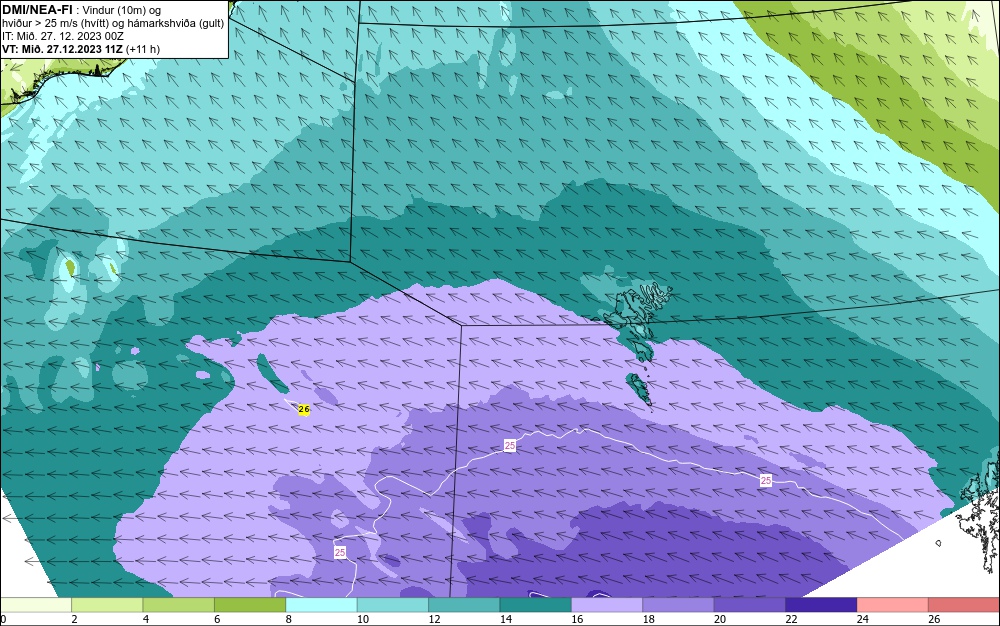Select the 26+ m/s red legend swatch
Image resolution: width=1000 pixels, height=626 pixels.
click(964, 605)
